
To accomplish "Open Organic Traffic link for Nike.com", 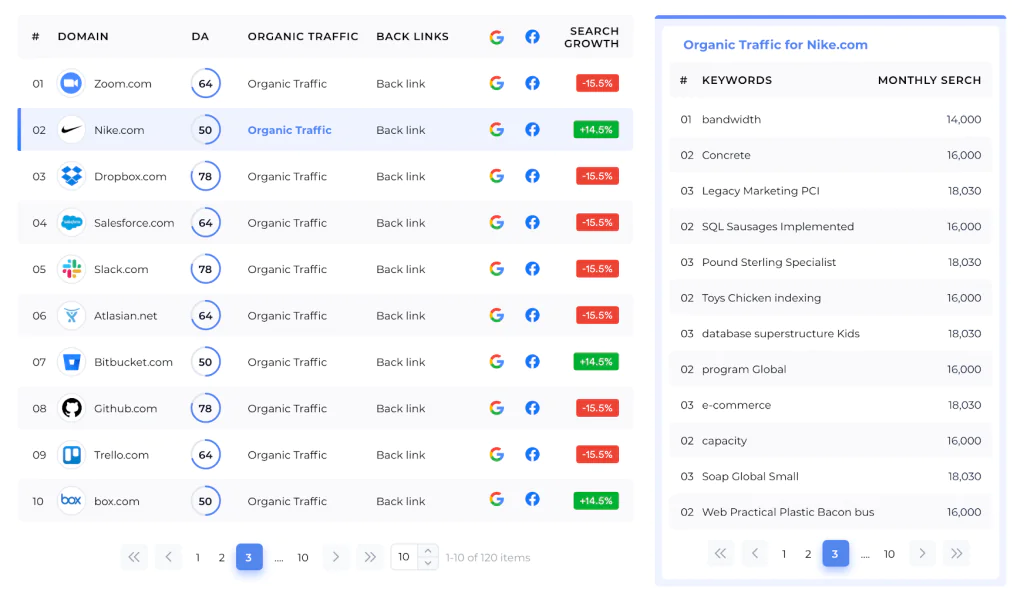I will pyautogui.click(x=289, y=130).
